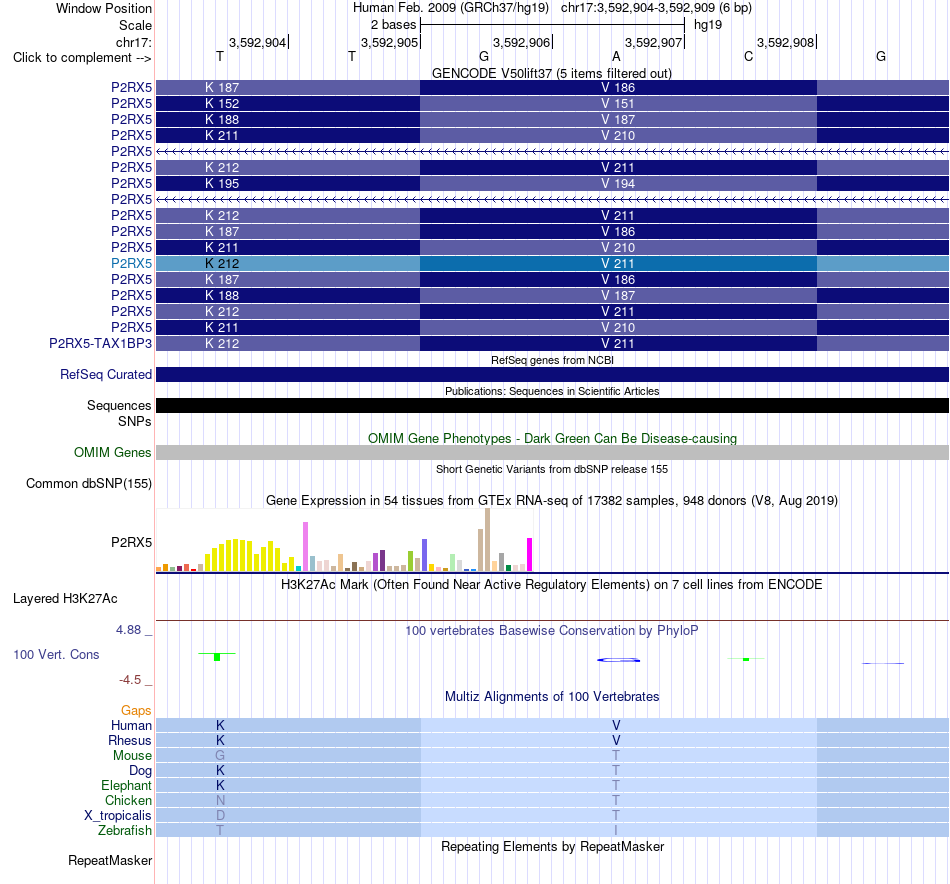Screen dimensions: 950x884
Task: Click the Gaps label
Action: point(136,711)
